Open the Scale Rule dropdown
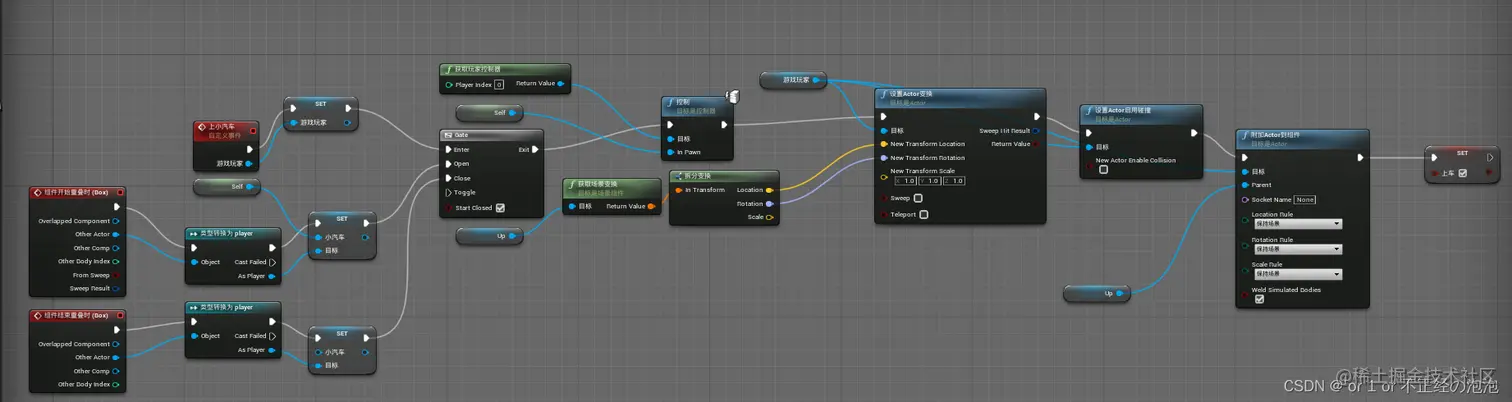Screen dimensions: 1512x402 [x=1297, y=274]
